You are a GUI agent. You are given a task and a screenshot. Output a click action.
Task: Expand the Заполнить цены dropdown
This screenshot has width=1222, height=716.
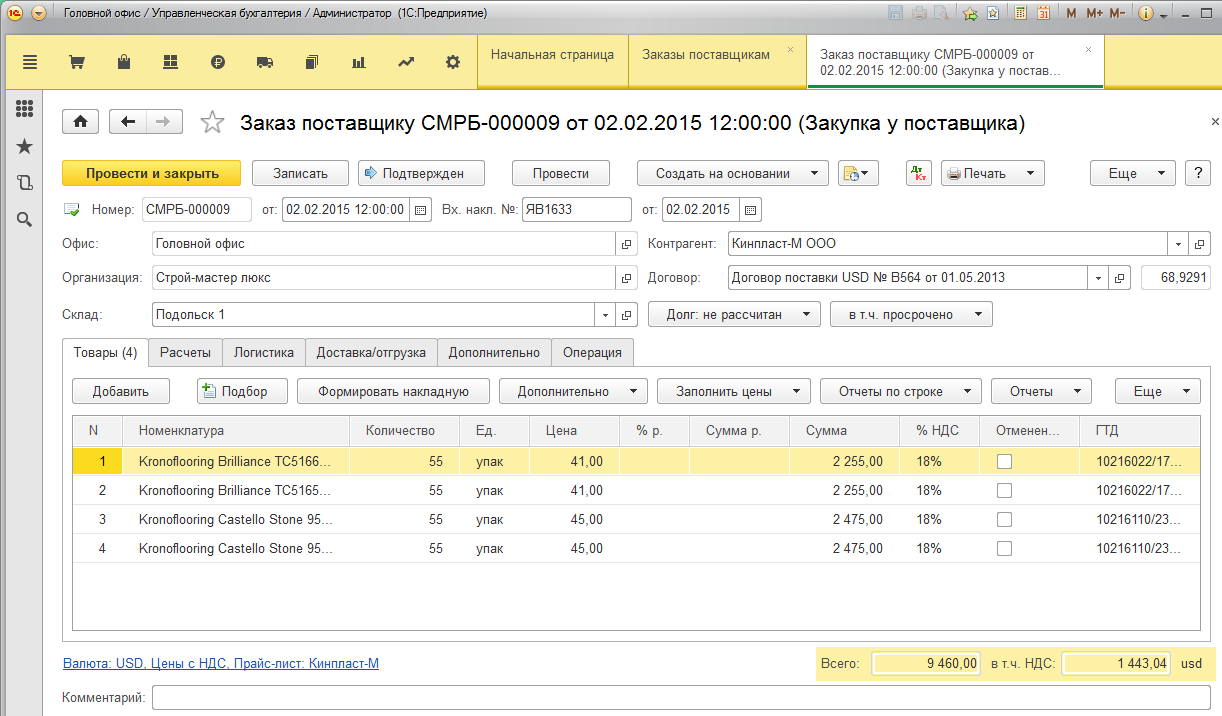click(x=733, y=391)
